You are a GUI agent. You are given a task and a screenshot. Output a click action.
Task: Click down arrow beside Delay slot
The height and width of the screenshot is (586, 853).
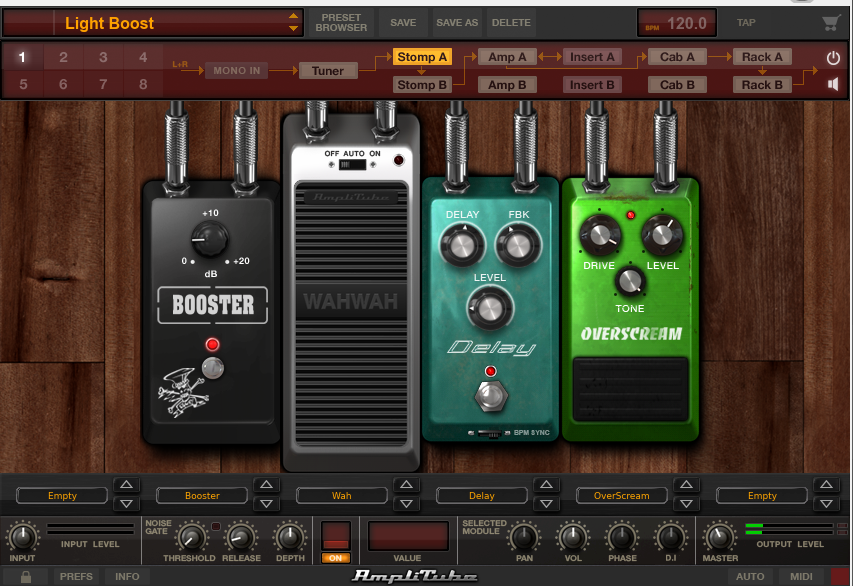tap(546, 504)
